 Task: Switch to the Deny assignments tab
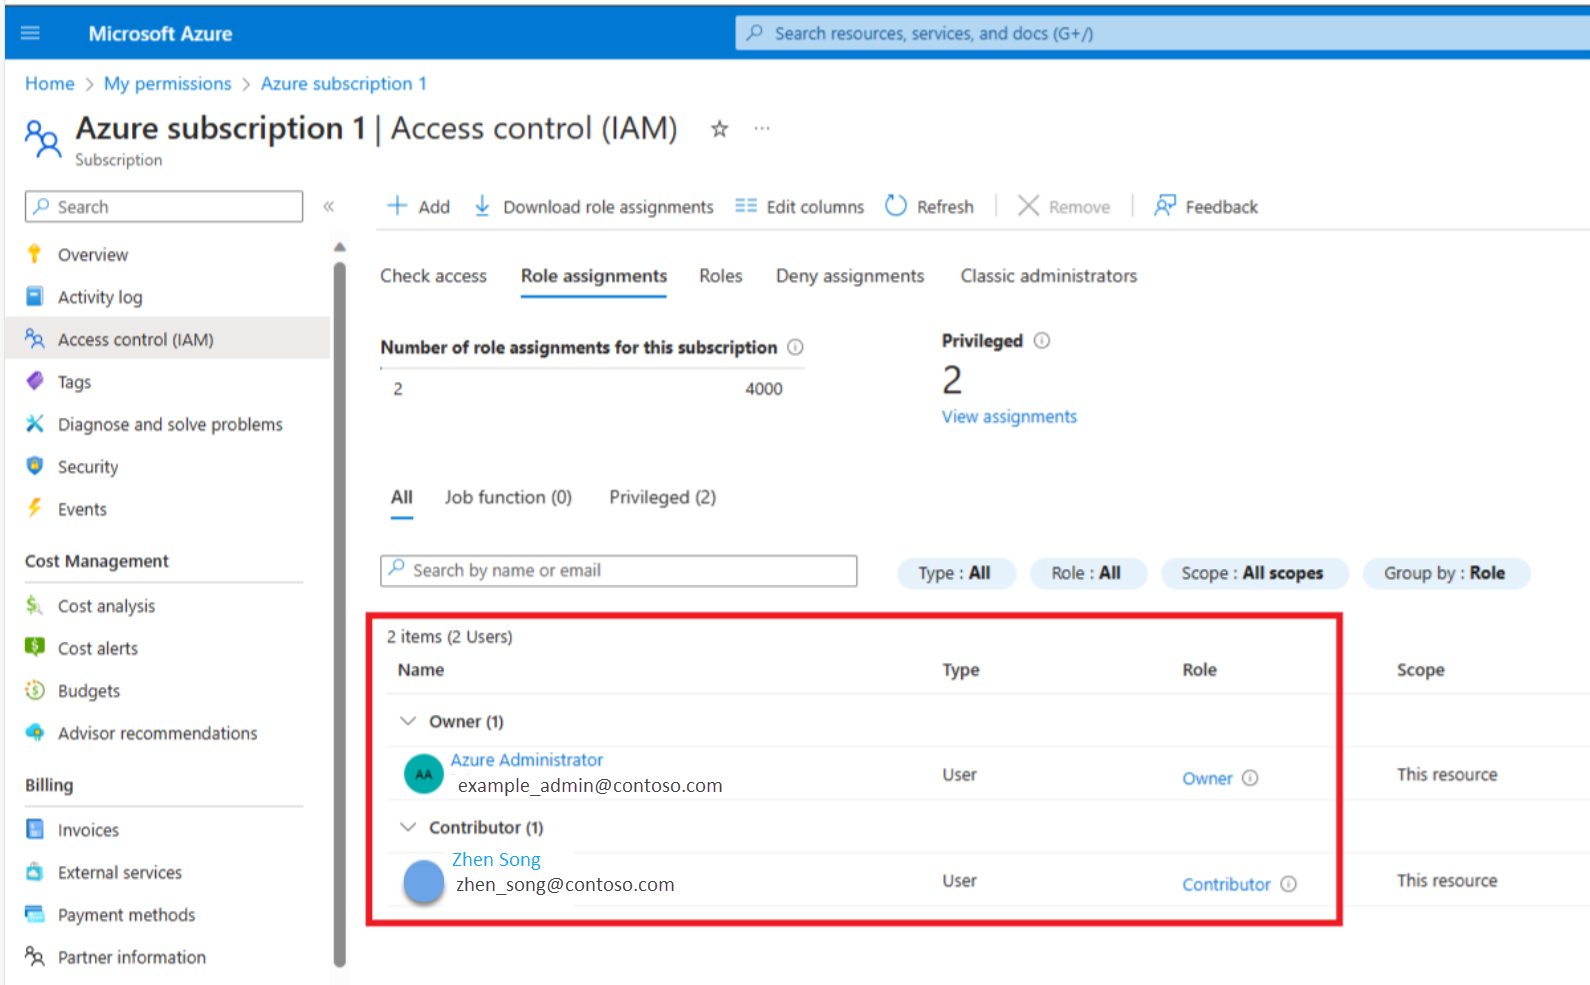click(x=850, y=276)
